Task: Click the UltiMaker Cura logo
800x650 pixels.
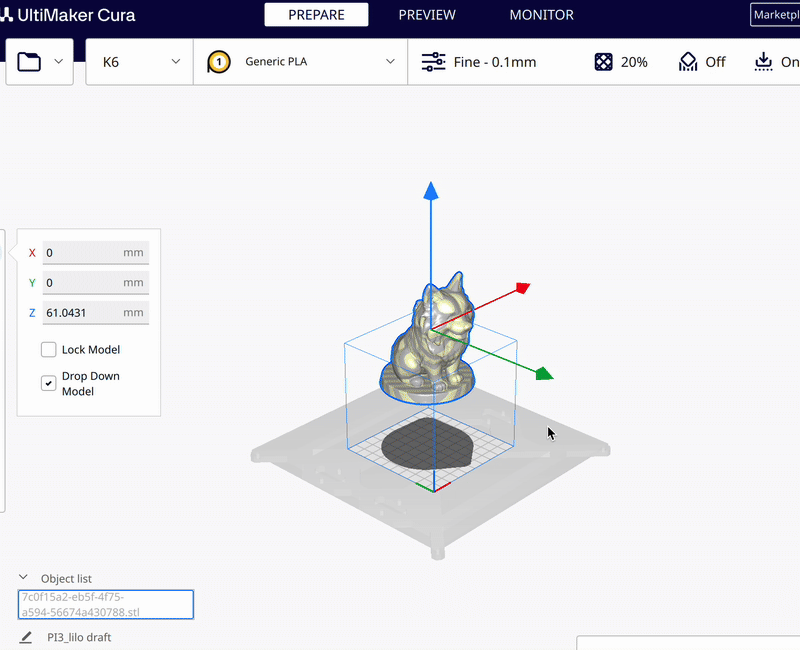Action: pyautogui.click(x=68, y=15)
